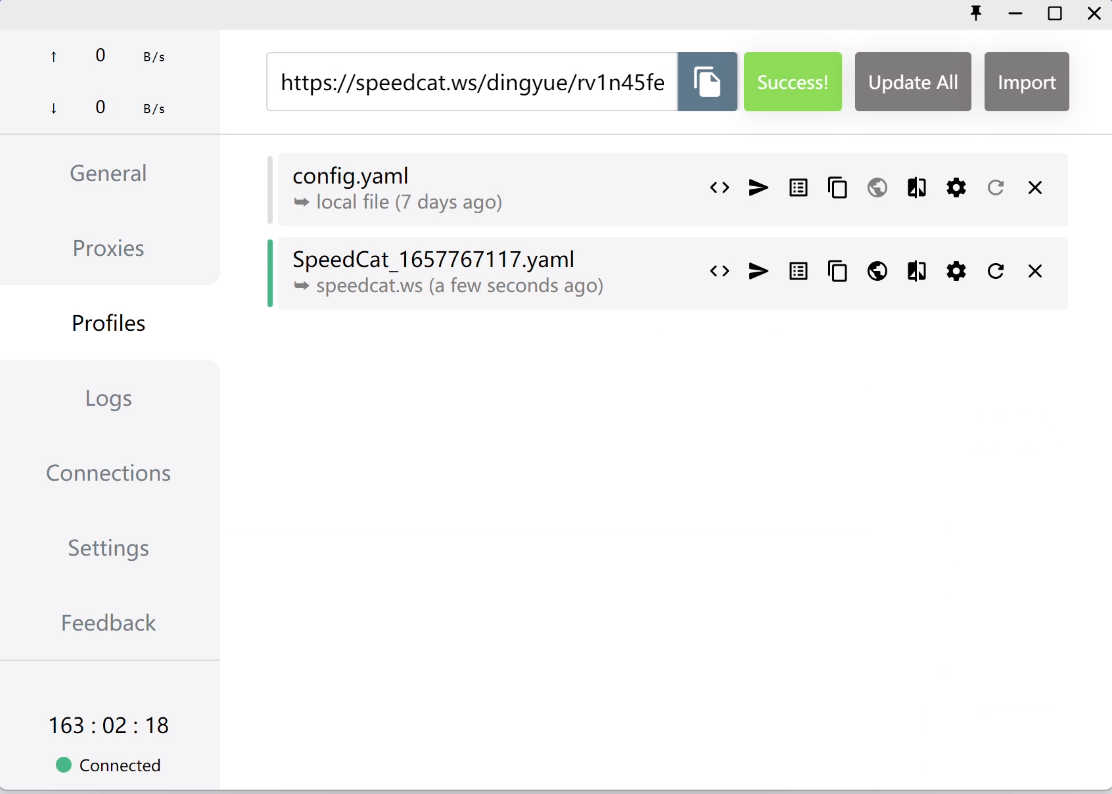Click the Import button

click(x=1026, y=82)
